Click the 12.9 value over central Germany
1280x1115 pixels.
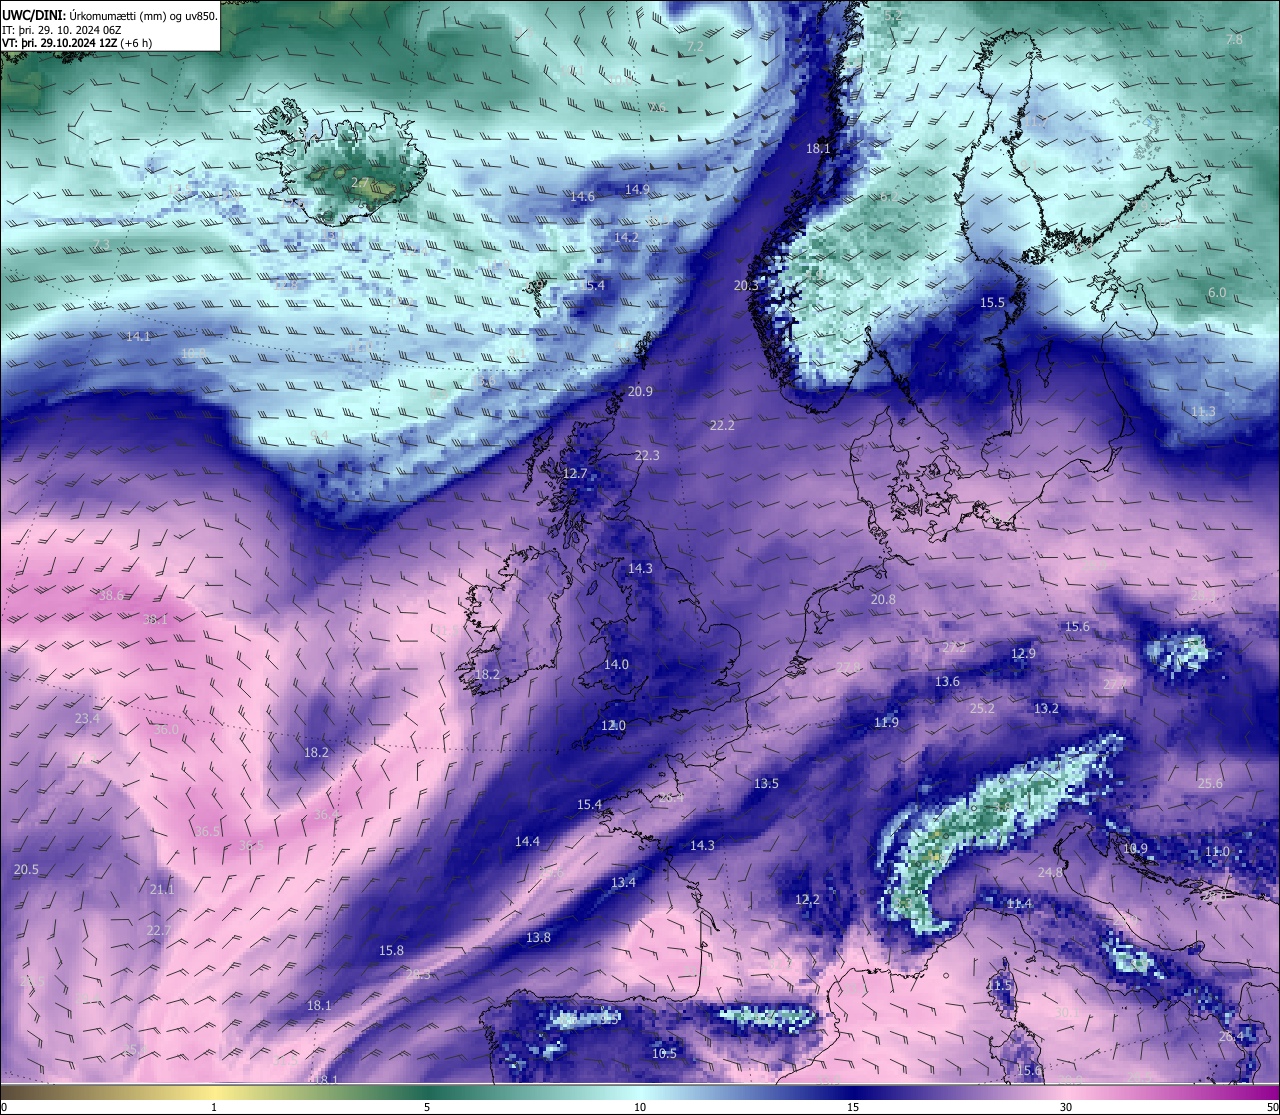pyautogui.click(x=1023, y=653)
